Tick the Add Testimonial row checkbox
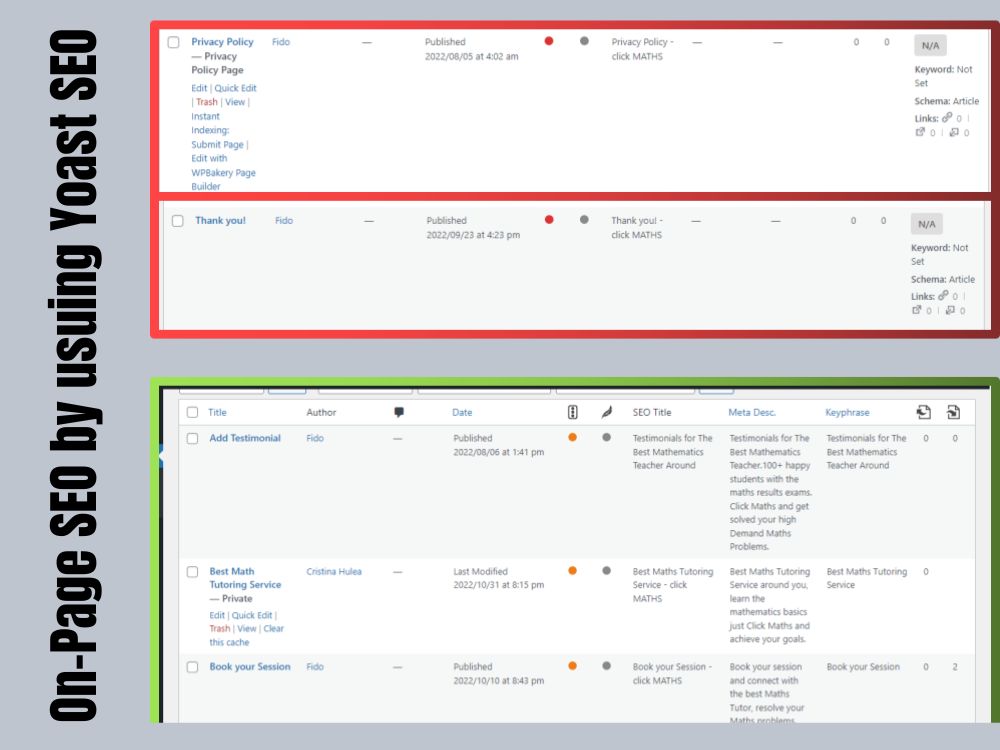Image resolution: width=1000 pixels, height=750 pixels. [193, 438]
